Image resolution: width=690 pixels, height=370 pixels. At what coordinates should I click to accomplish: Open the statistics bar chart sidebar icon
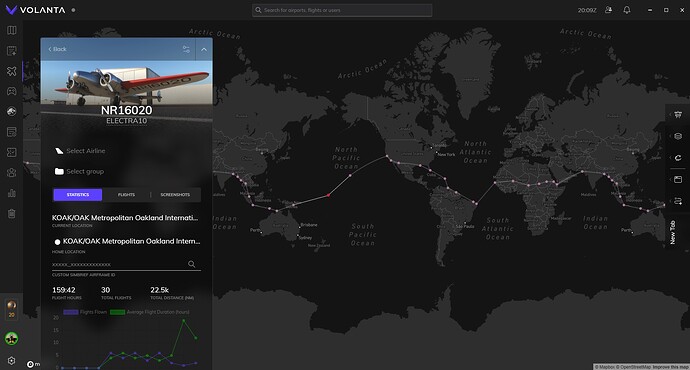[12, 193]
